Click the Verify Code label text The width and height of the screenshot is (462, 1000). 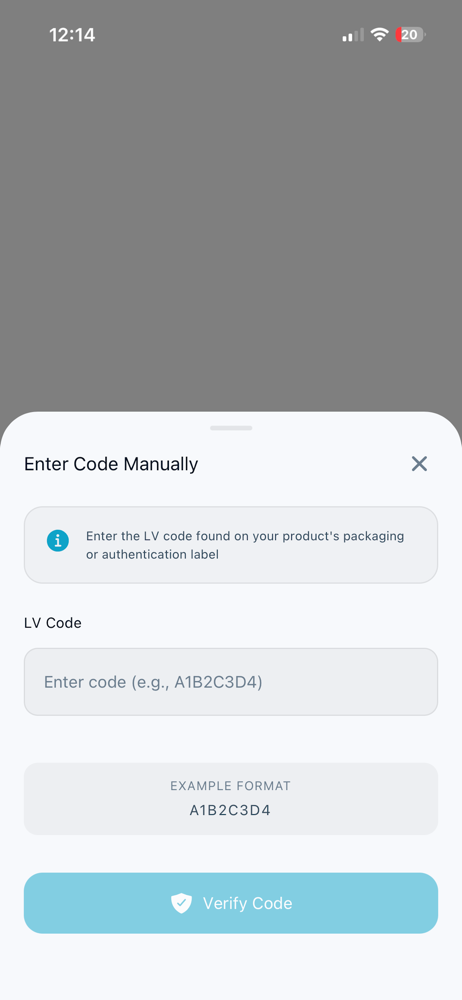pos(248,903)
